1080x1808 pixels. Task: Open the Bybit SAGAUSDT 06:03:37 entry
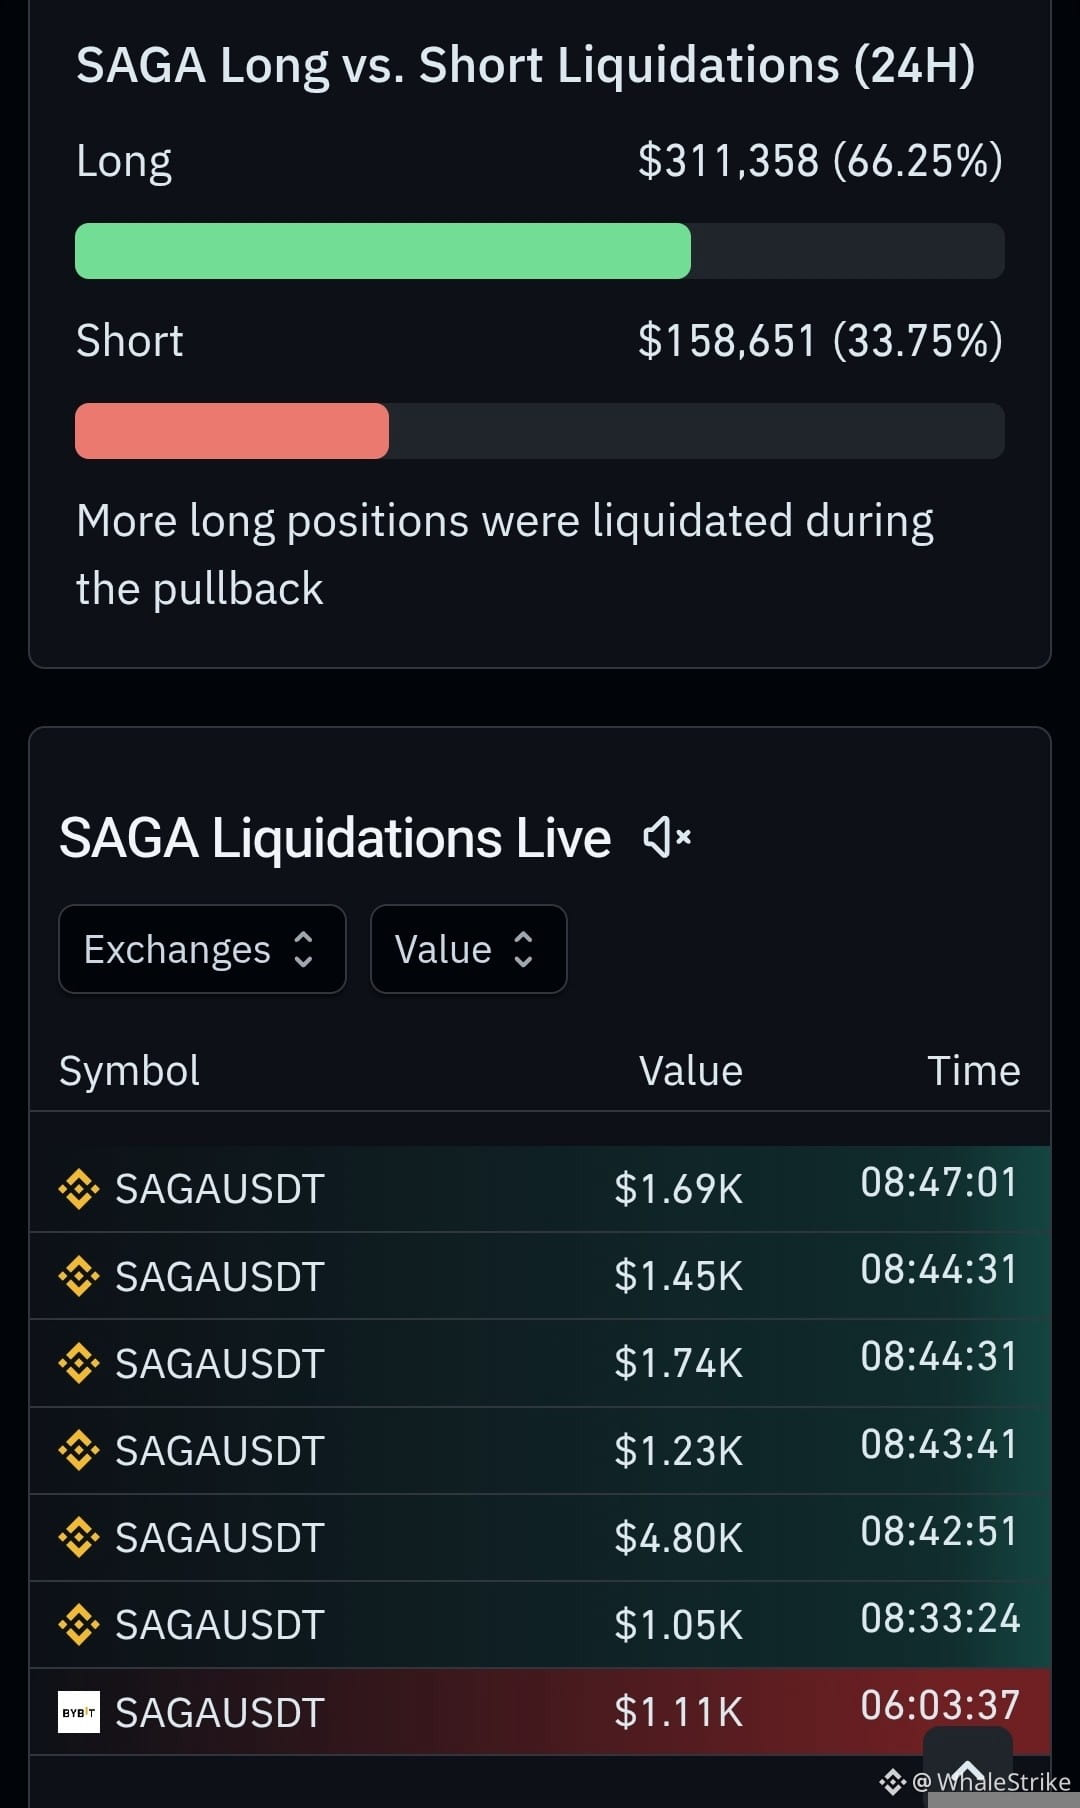point(540,1712)
